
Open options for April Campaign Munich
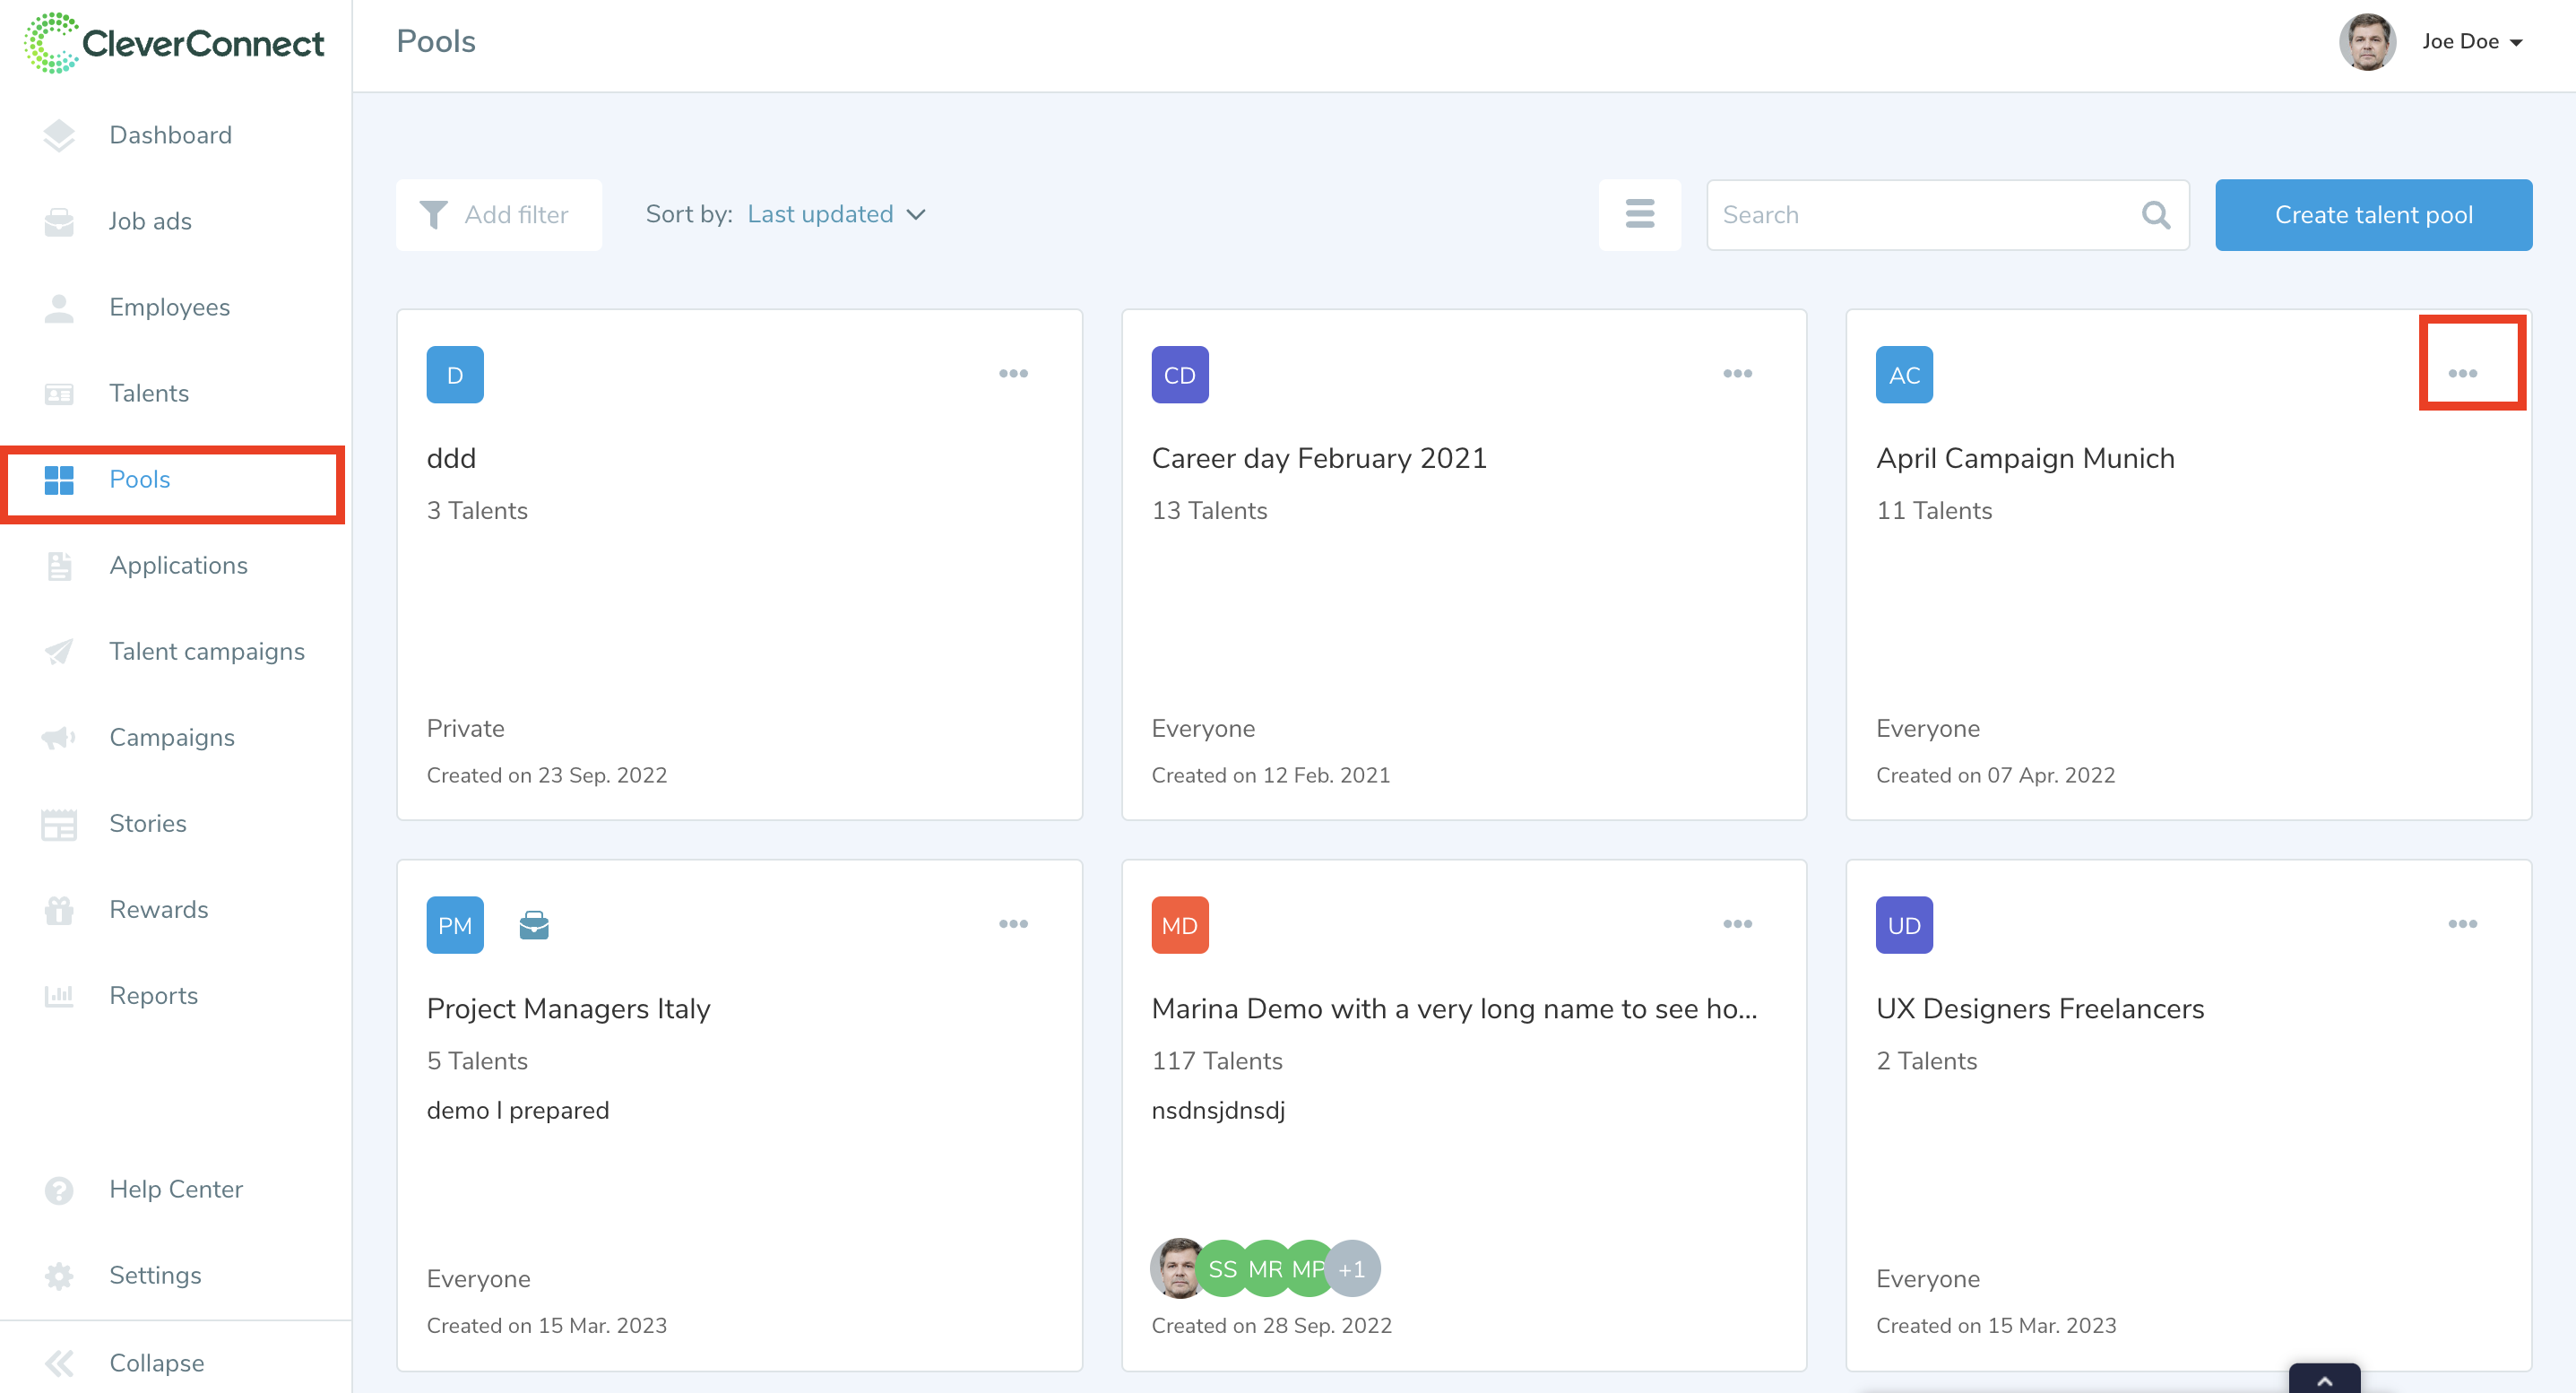tap(2462, 374)
